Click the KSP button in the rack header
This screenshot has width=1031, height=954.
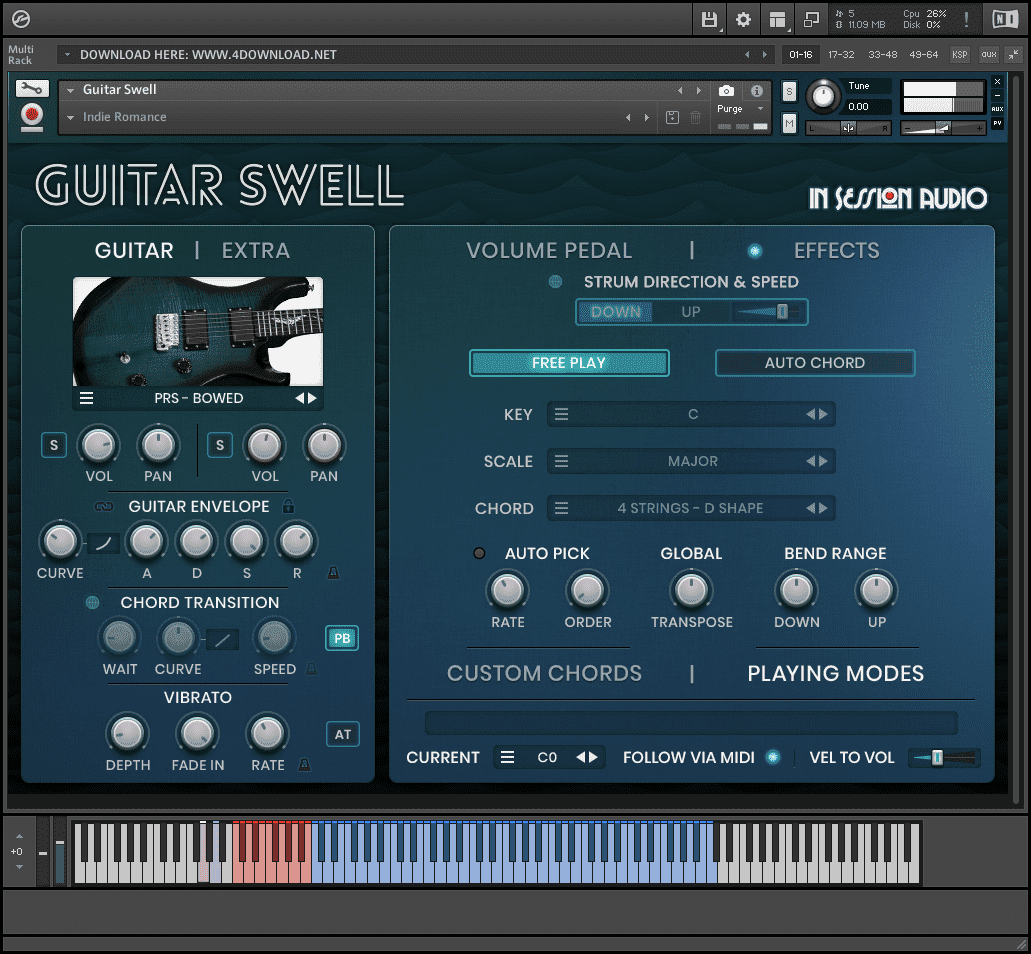[x=959, y=55]
